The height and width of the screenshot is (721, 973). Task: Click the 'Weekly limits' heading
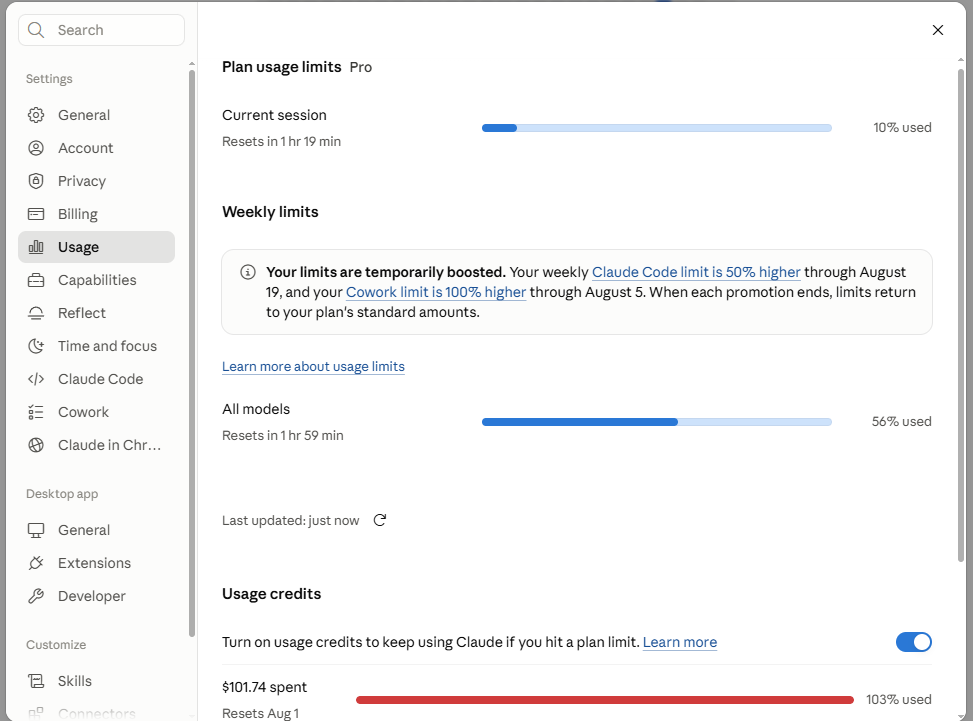click(x=270, y=212)
